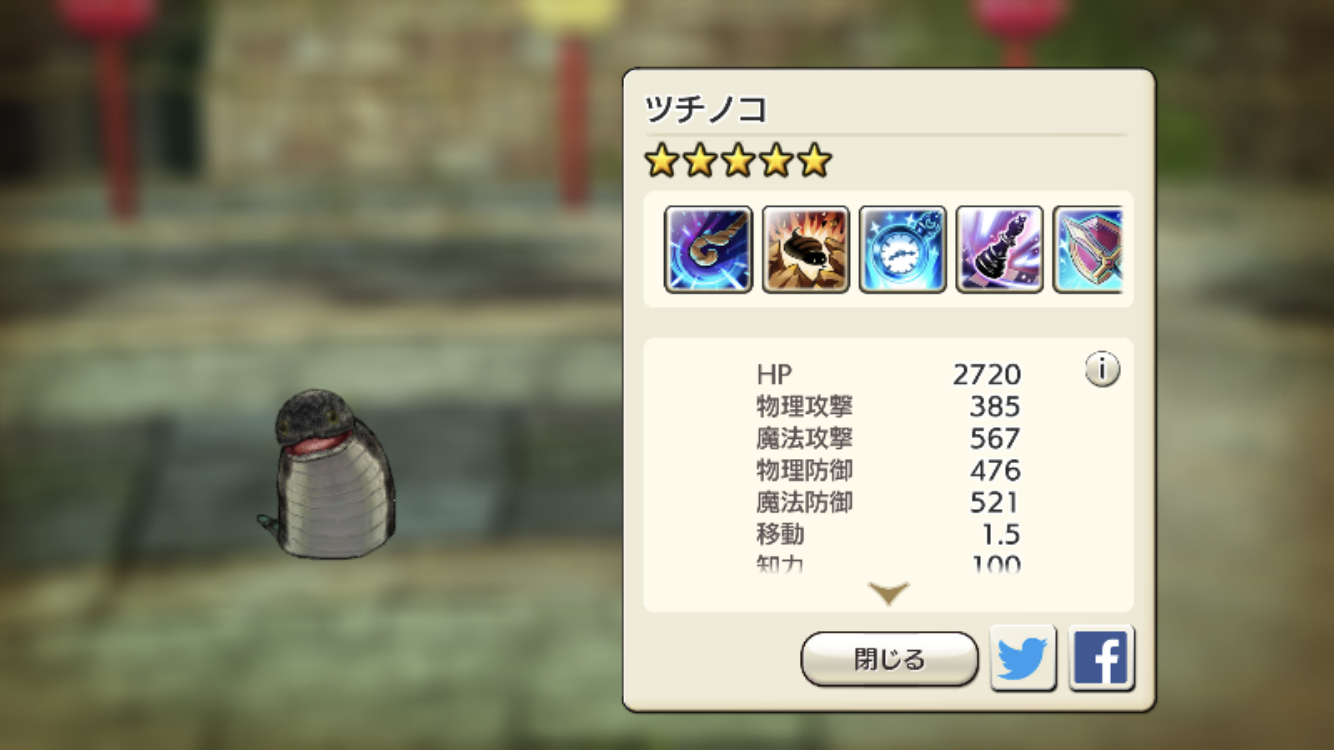The height and width of the screenshot is (750, 1334).
Task: Select the 魔法防御 521 stat row
Action: 889,502
